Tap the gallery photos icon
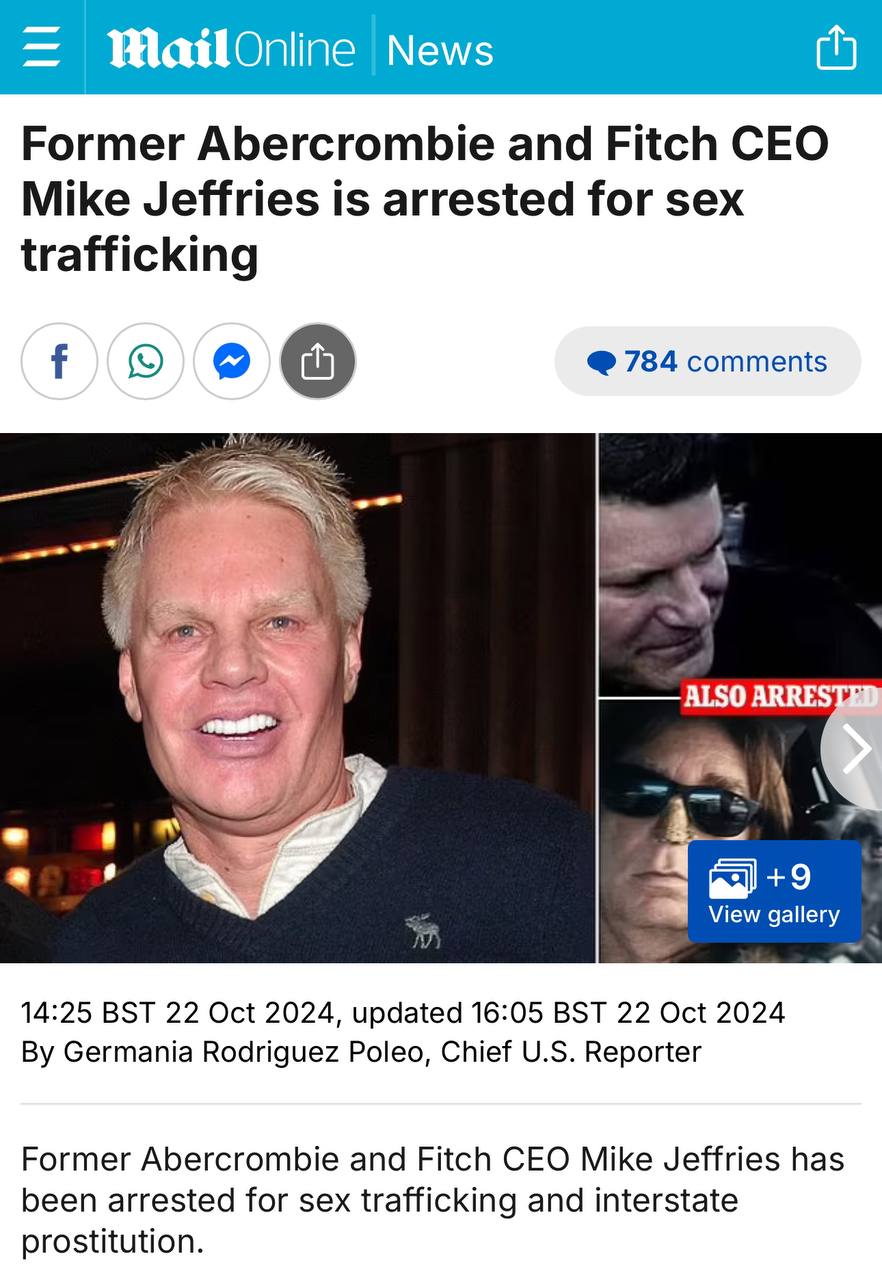The image size is (882, 1280). tap(731, 879)
